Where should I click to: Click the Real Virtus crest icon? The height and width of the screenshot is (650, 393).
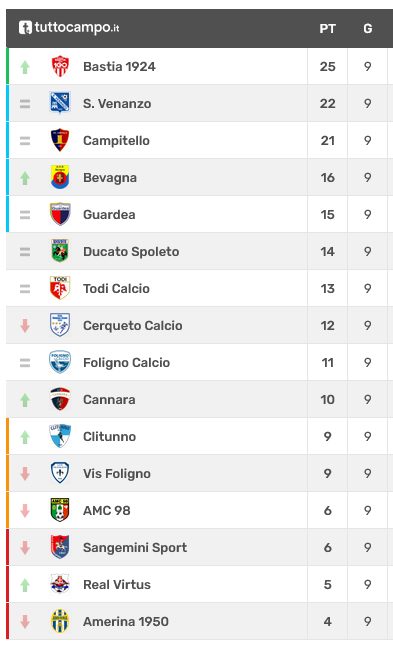tap(60, 584)
